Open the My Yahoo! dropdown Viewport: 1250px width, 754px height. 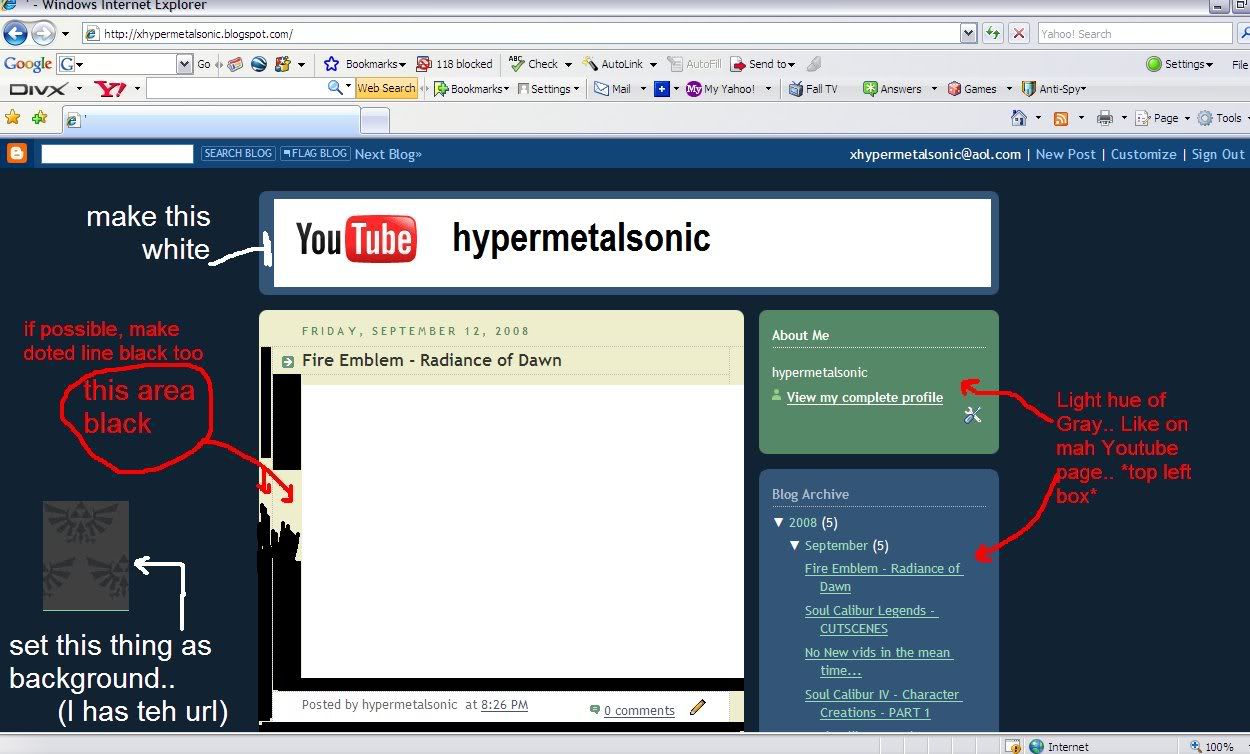coord(768,89)
